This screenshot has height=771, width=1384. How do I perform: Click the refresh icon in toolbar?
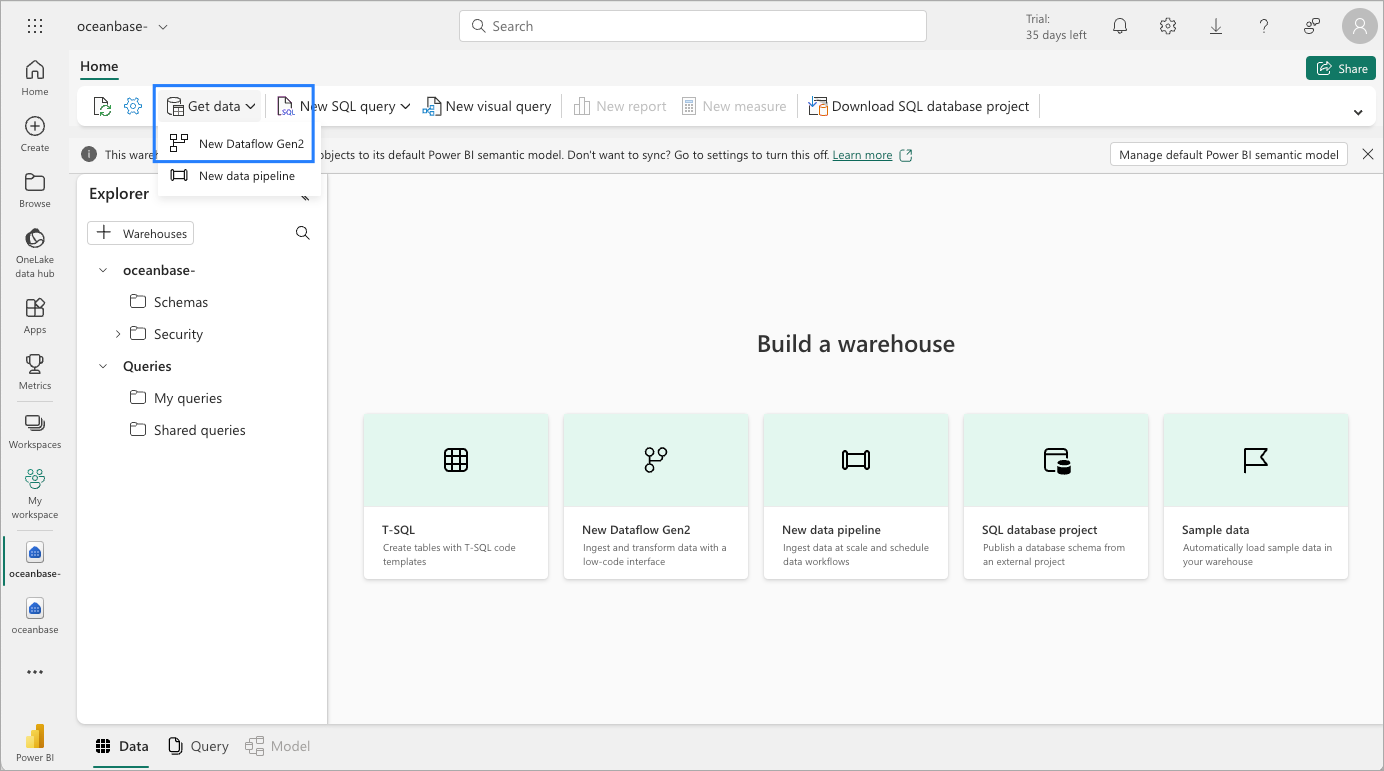coord(102,106)
